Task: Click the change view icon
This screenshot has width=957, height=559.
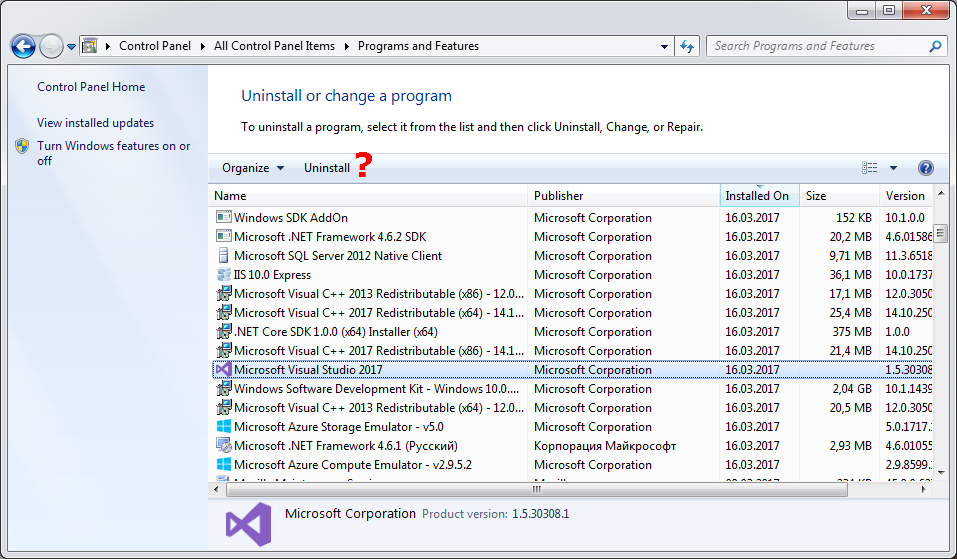Action: pos(870,168)
